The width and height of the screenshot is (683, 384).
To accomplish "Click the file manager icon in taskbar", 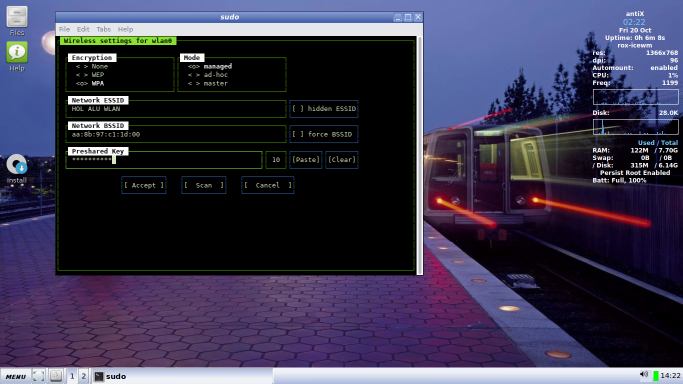I will [x=56, y=376].
